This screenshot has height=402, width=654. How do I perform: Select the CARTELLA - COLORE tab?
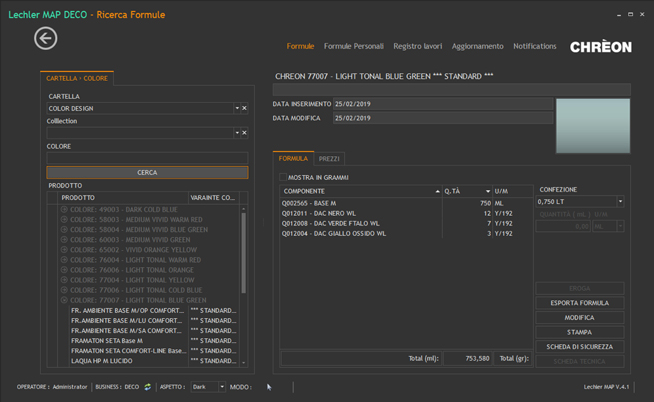point(77,78)
